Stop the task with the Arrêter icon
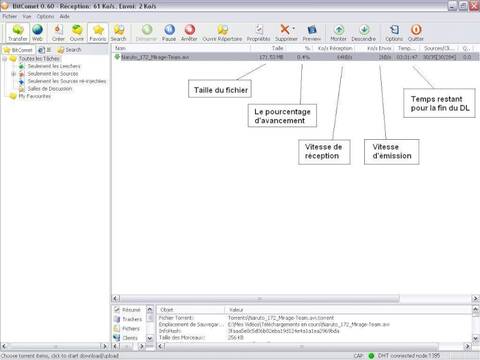480x360 pixels. 189,33
